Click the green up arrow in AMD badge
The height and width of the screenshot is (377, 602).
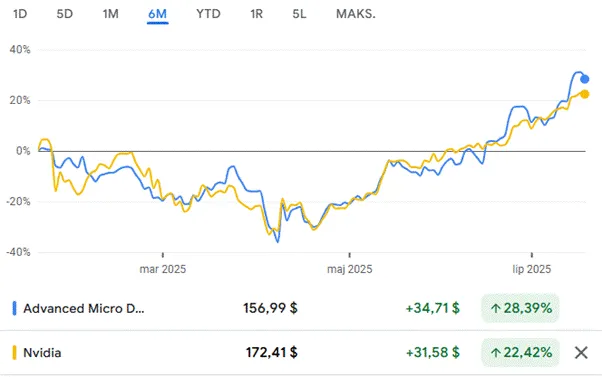pyautogui.click(x=496, y=308)
